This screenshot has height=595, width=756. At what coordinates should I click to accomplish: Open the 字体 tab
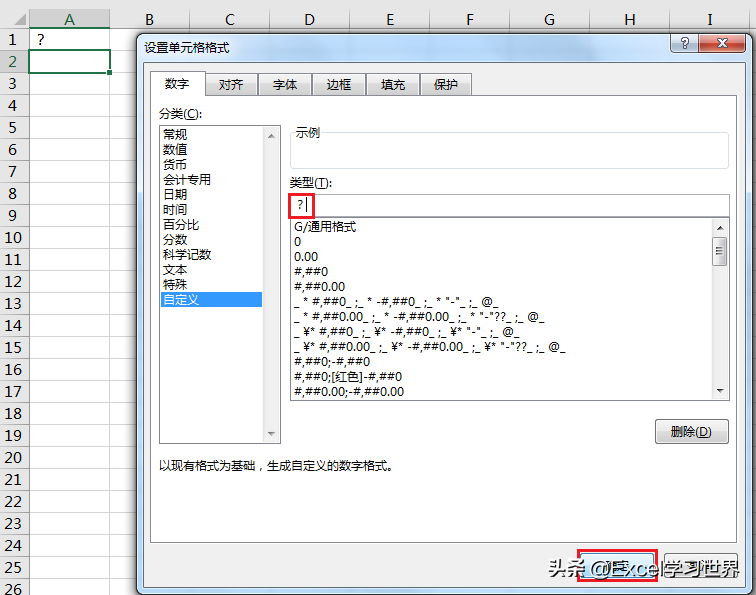tap(285, 85)
